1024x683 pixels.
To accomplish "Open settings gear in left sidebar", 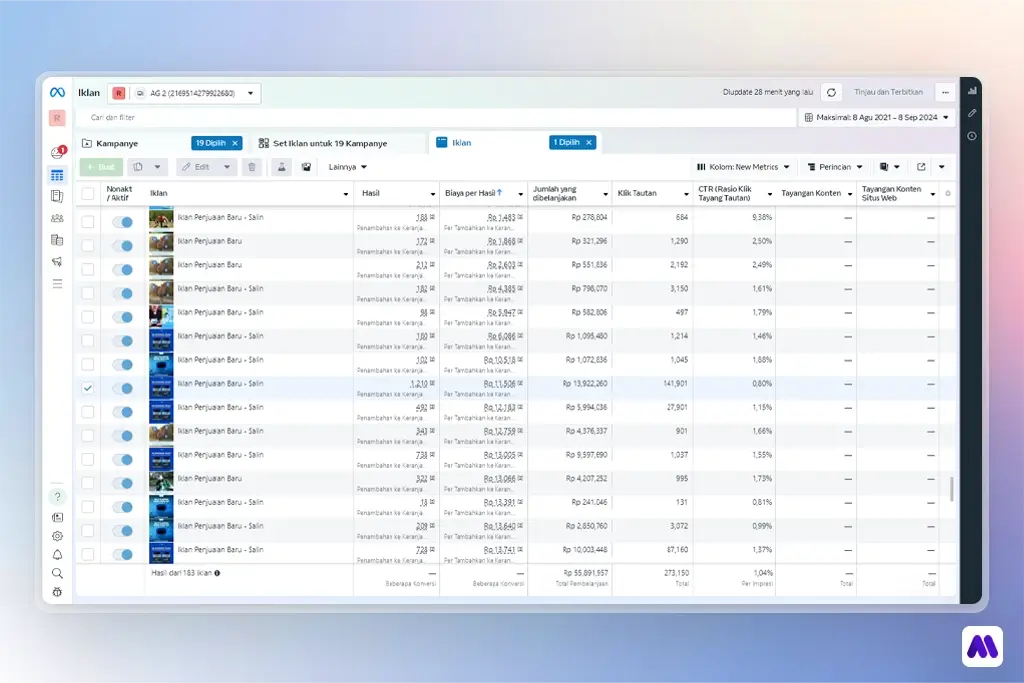I will 57,536.
